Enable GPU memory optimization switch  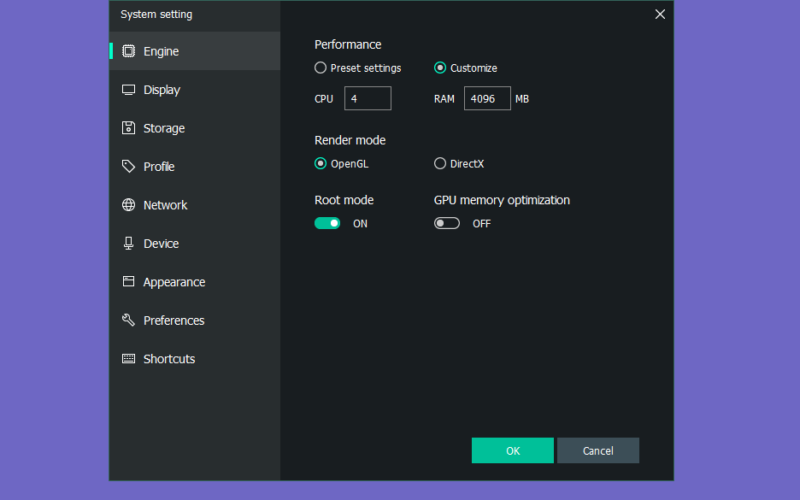446,223
